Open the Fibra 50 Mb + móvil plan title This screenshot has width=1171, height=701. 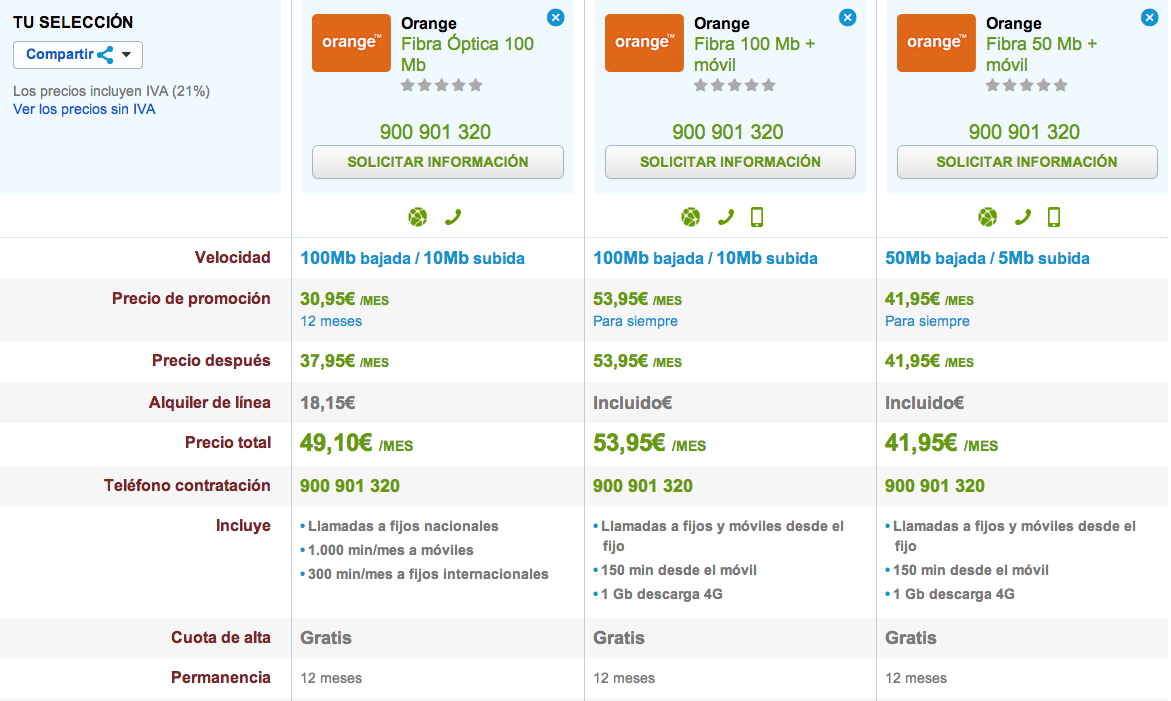(1041, 54)
